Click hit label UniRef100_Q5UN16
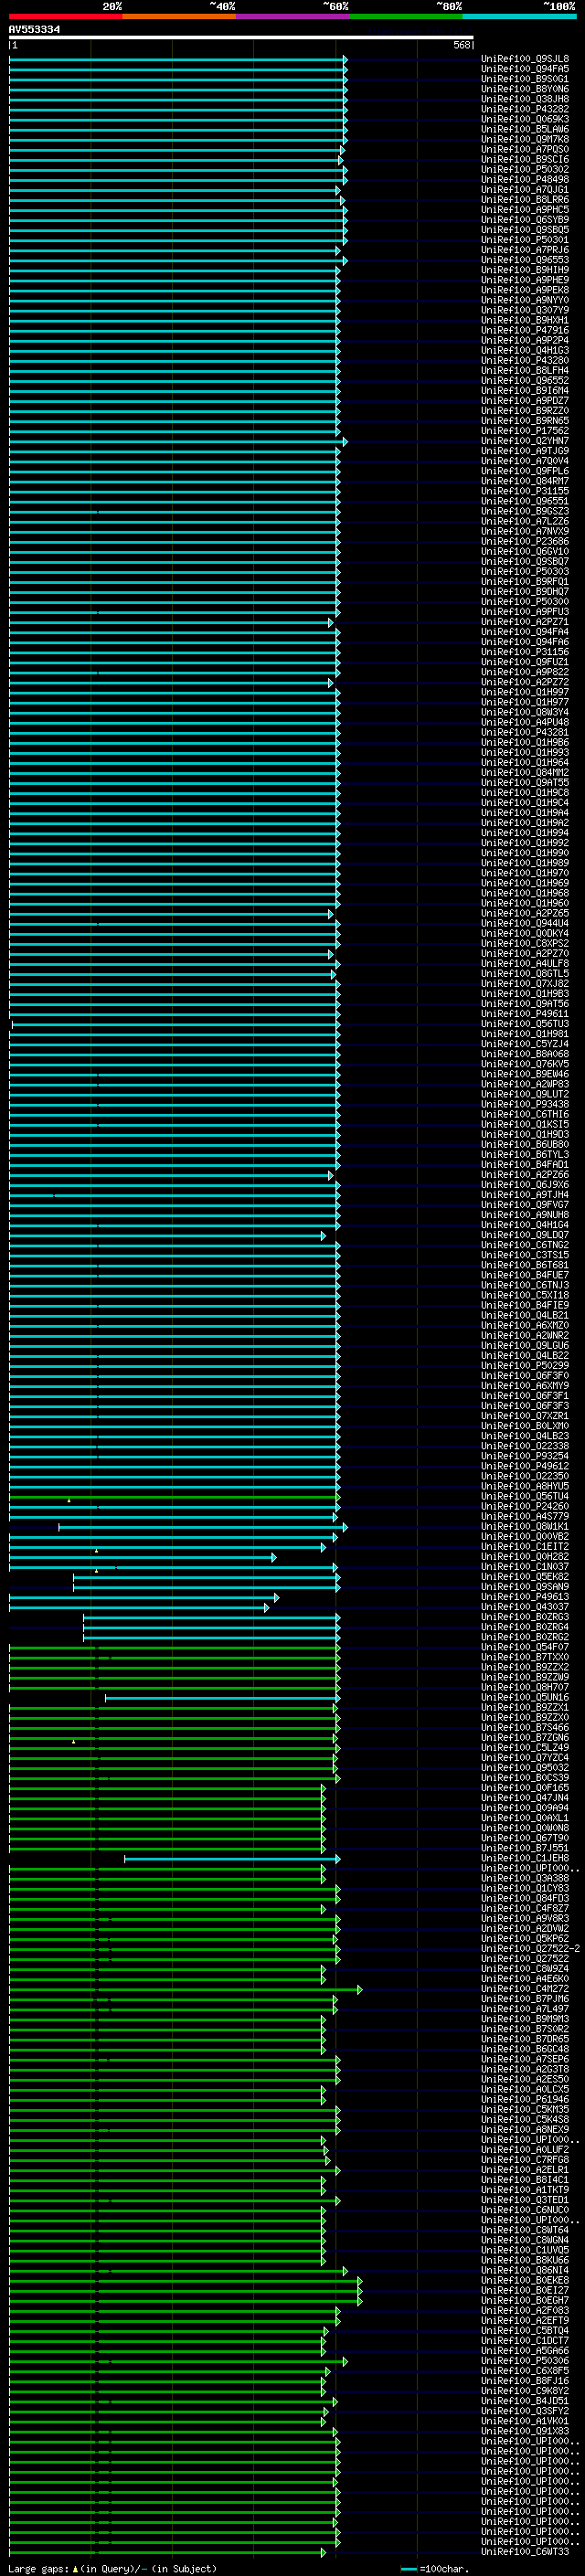 click(x=525, y=1698)
